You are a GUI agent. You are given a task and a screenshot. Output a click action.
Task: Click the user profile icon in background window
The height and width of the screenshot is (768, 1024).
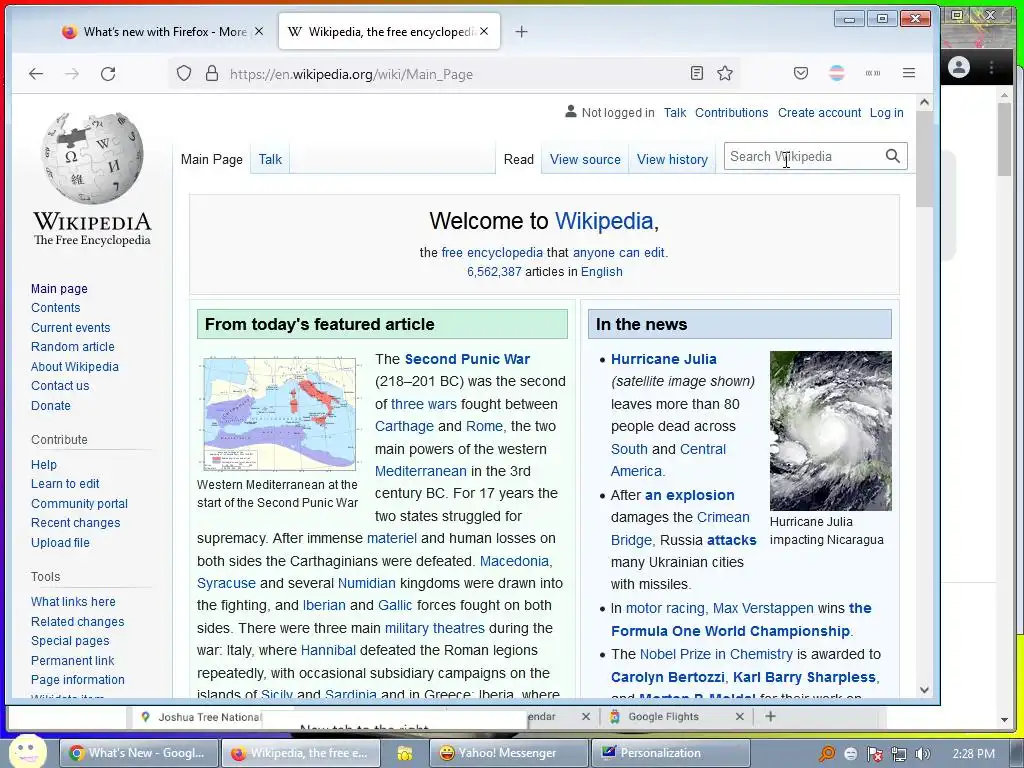coord(959,67)
